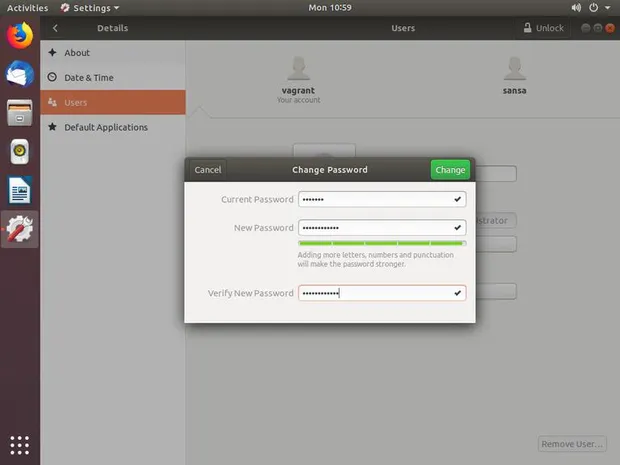Select Users in the sidebar

113,102
